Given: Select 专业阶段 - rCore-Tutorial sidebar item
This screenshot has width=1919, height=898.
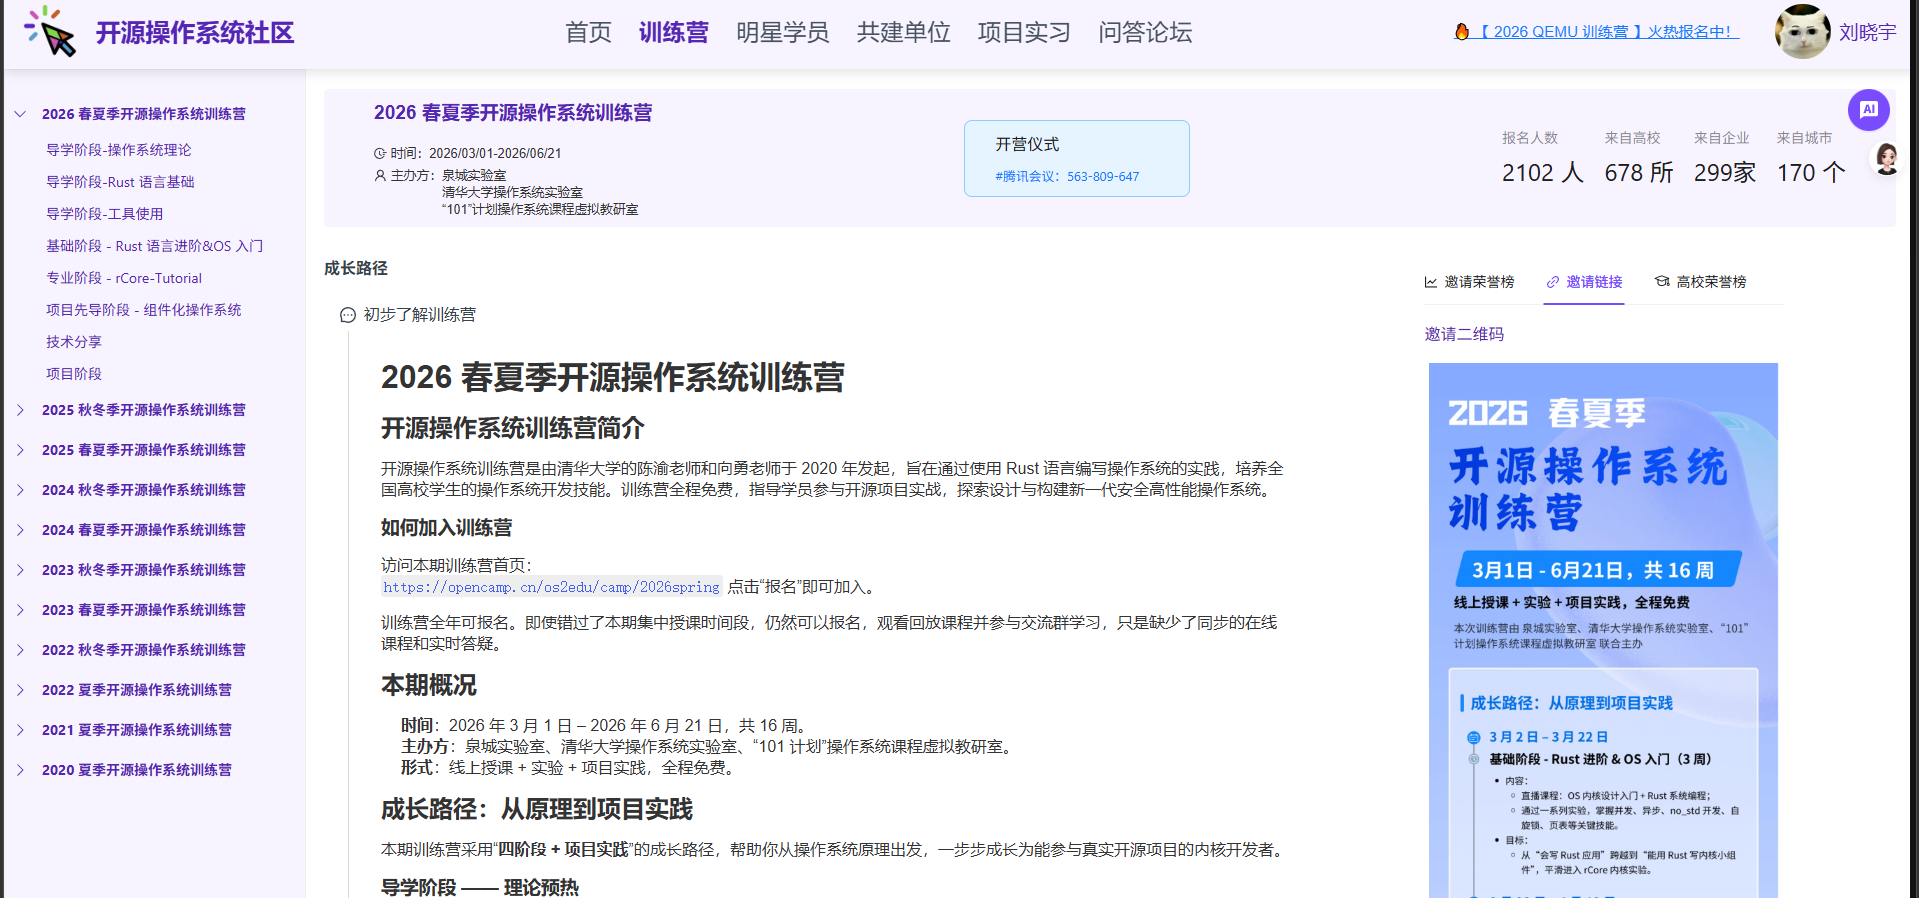Looking at the screenshot, I should [124, 278].
